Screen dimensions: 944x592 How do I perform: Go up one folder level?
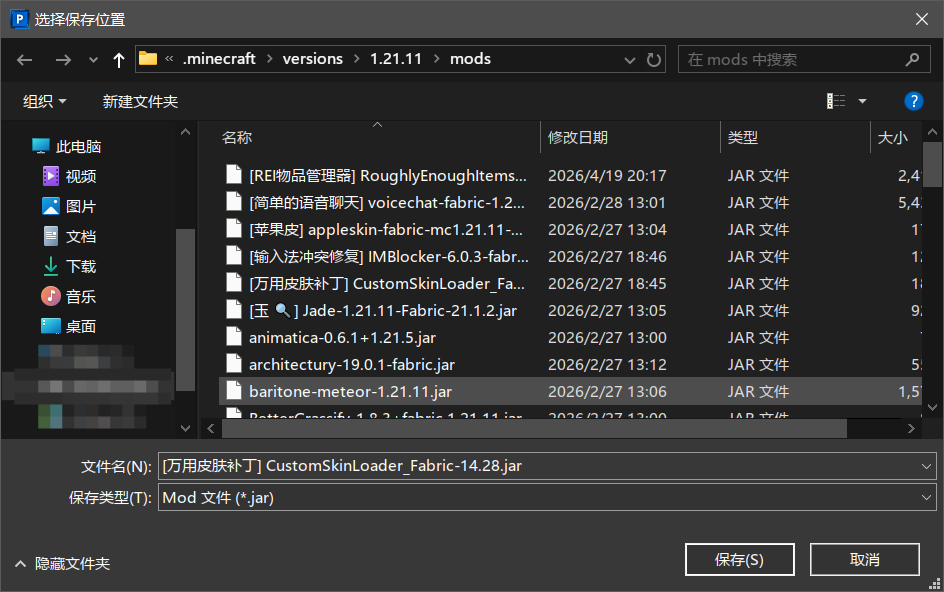[x=119, y=60]
